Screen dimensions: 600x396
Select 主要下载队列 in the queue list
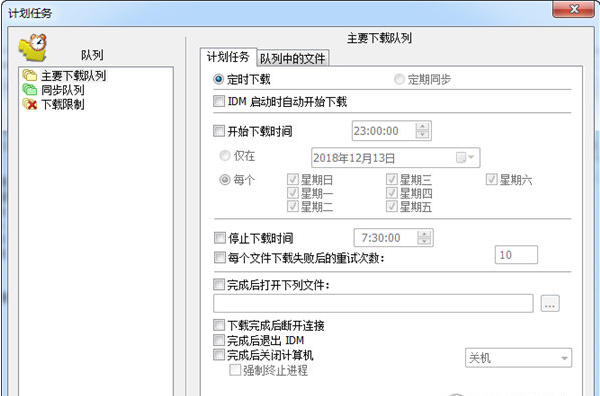click(x=73, y=75)
